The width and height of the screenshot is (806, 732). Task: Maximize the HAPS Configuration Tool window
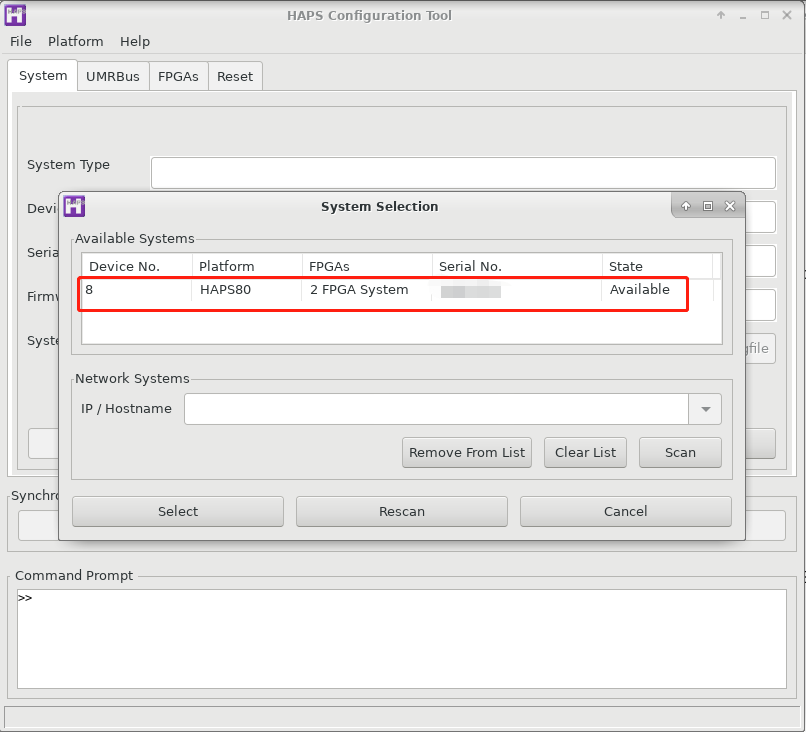click(x=765, y=15)
